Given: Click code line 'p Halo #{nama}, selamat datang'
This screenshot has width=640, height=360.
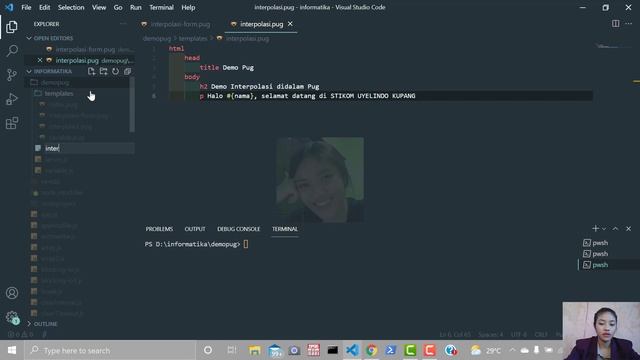Looking at the screenshot, I should (307, 96).
